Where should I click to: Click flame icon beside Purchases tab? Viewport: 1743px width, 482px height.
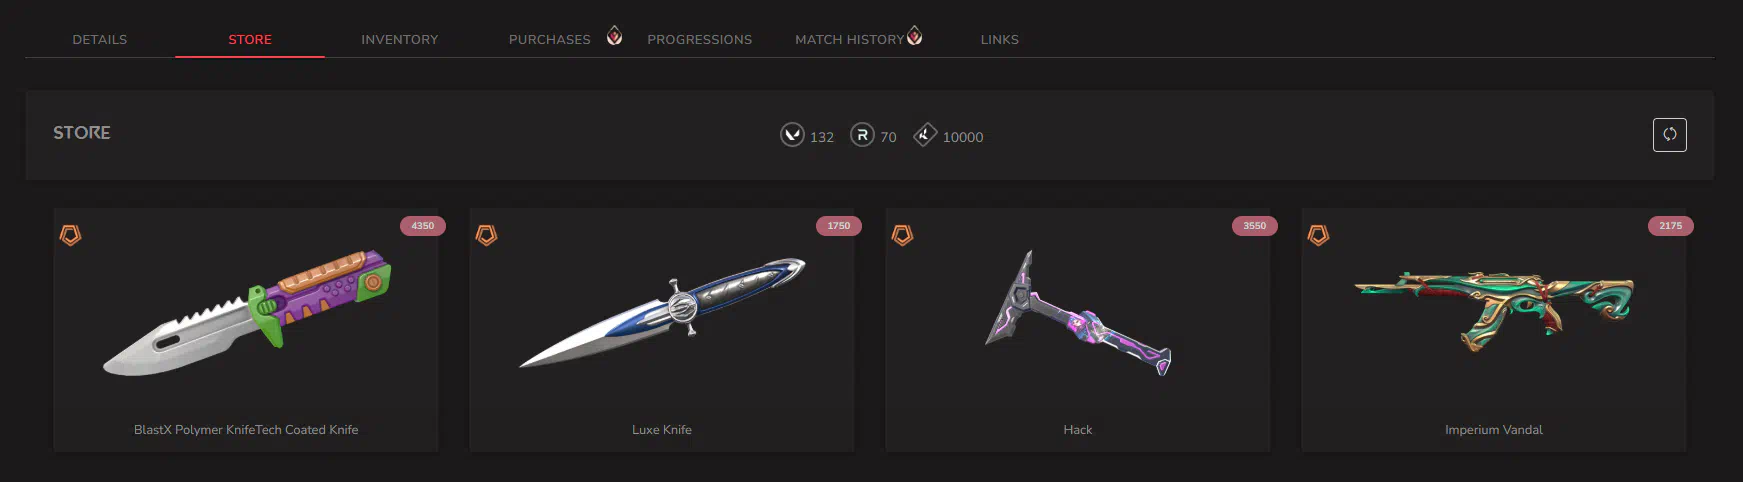point(614,36)
